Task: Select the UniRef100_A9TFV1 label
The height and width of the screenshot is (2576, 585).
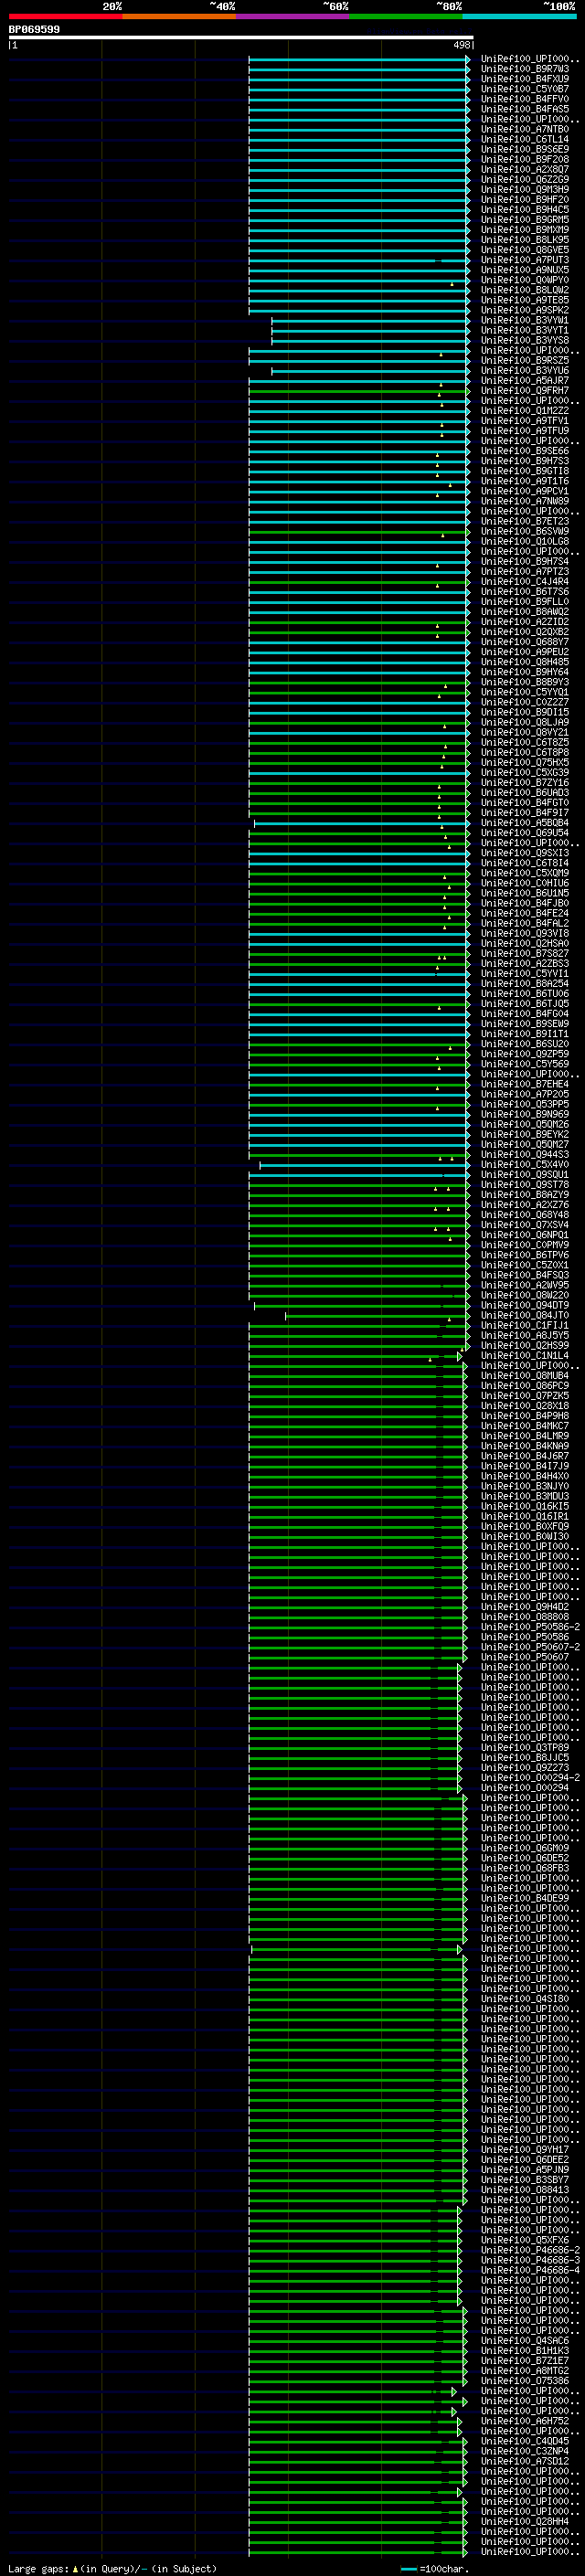Action: [x=525, y=421]
